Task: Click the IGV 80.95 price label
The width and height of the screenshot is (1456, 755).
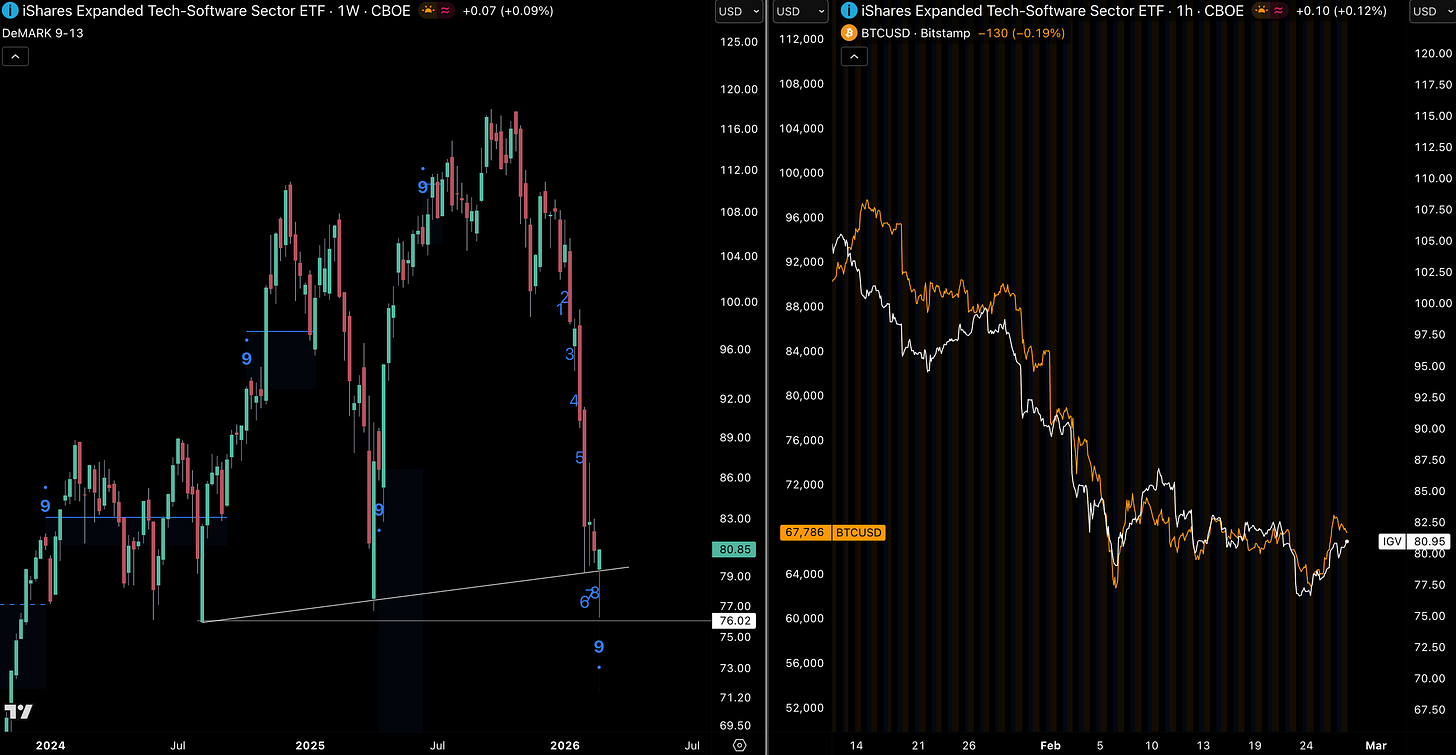Action: click(1414, 541)
